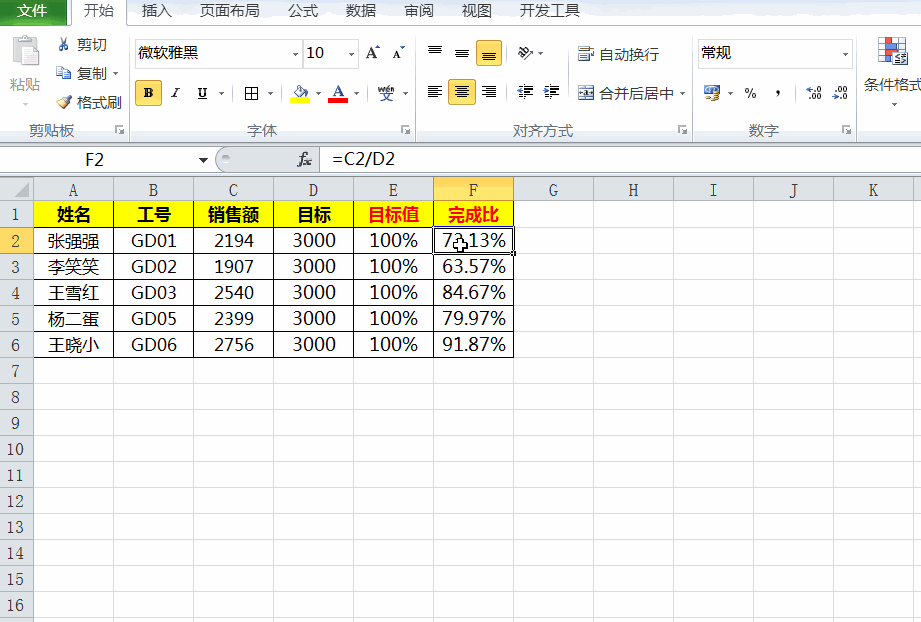
Task: Expand the Name Box dropdown arrow
Action: pos(203,160)
